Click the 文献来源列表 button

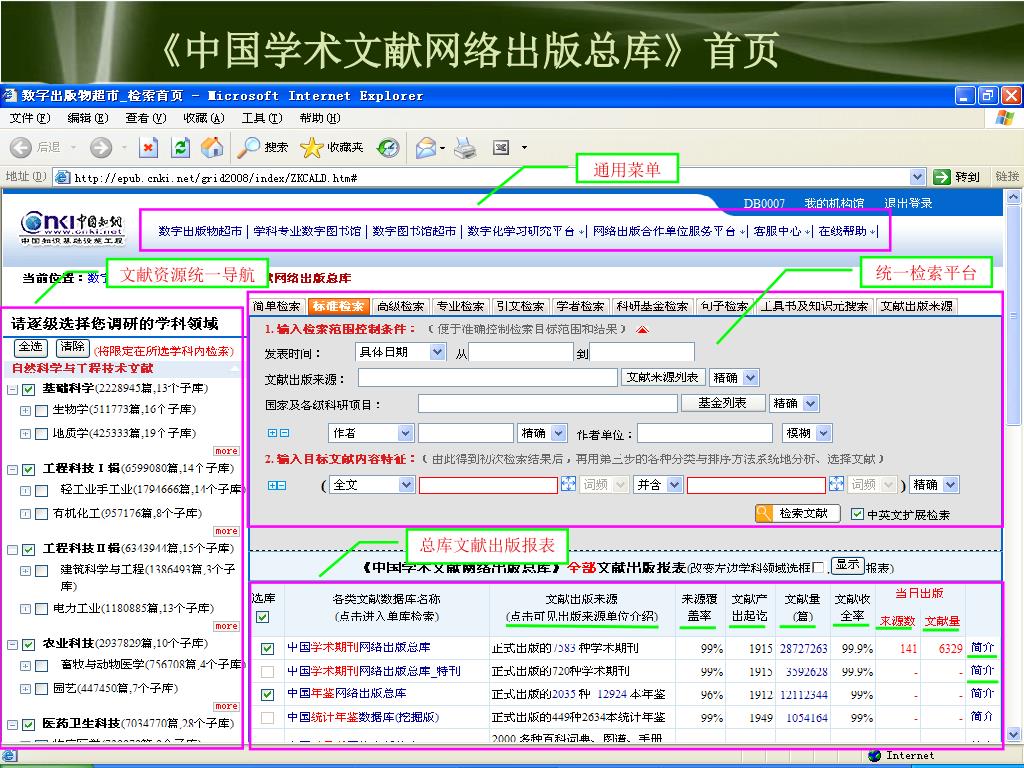click(662, 377)
